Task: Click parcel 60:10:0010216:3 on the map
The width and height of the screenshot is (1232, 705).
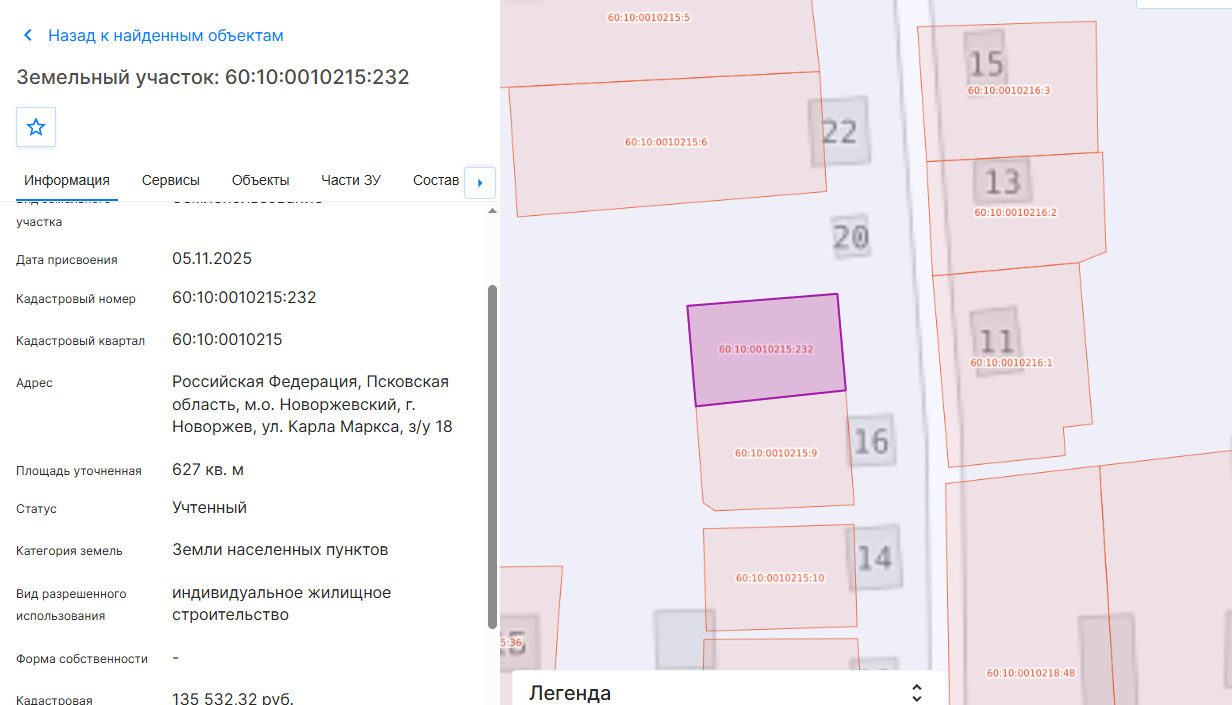Action: point(1008,90)
